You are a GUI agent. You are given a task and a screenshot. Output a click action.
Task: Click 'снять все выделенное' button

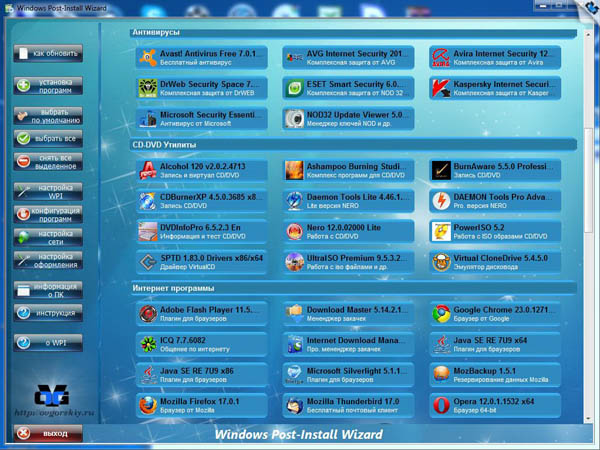(48, 162)
